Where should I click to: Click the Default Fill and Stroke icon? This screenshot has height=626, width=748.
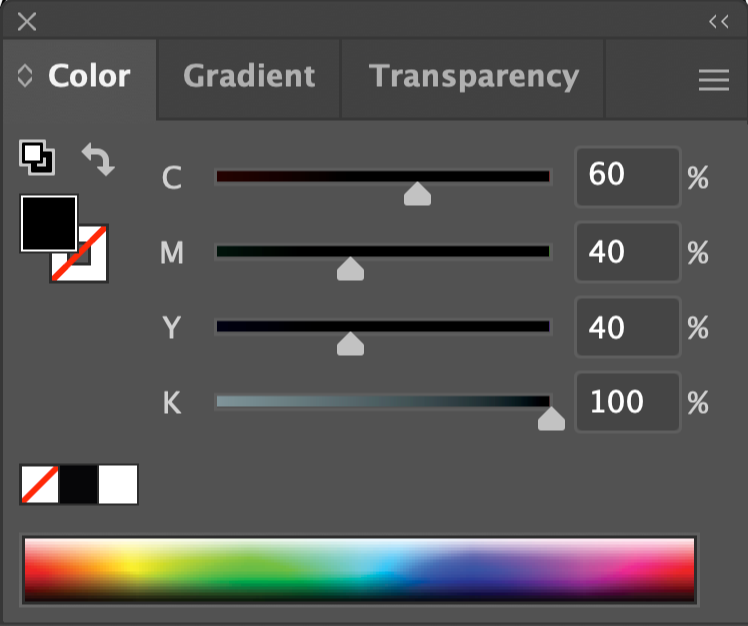click(37, 157)
